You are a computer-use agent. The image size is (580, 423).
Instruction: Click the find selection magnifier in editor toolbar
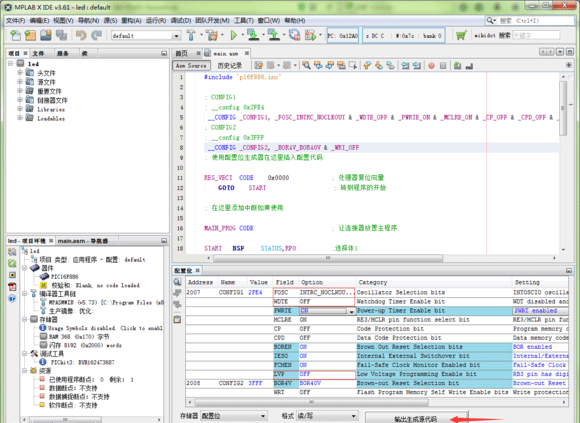pyautogui.click(x=306, y=65)
